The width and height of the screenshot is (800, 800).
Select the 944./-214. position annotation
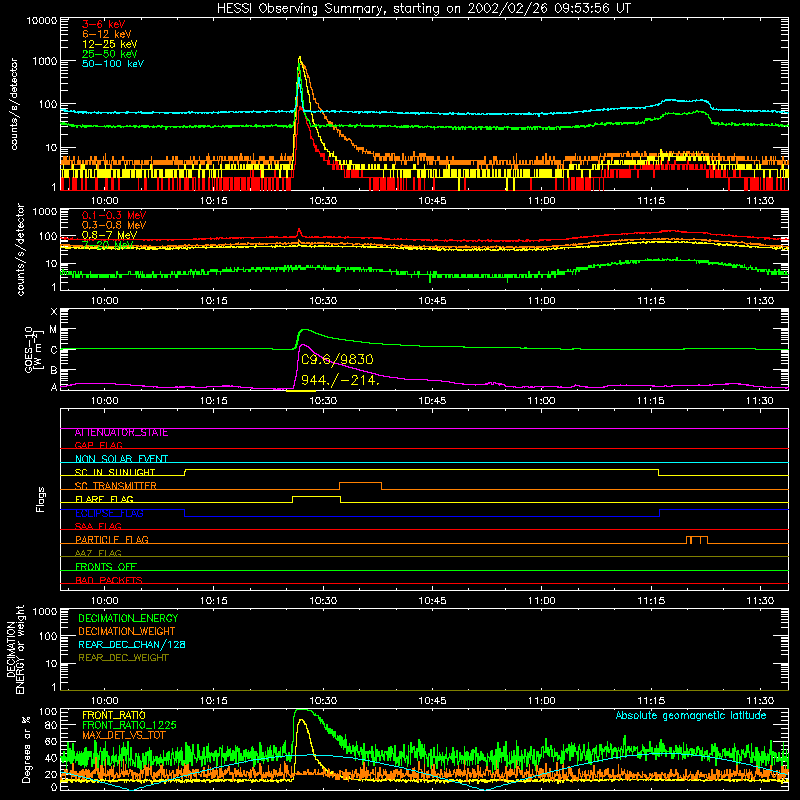[x=340, y=380]
